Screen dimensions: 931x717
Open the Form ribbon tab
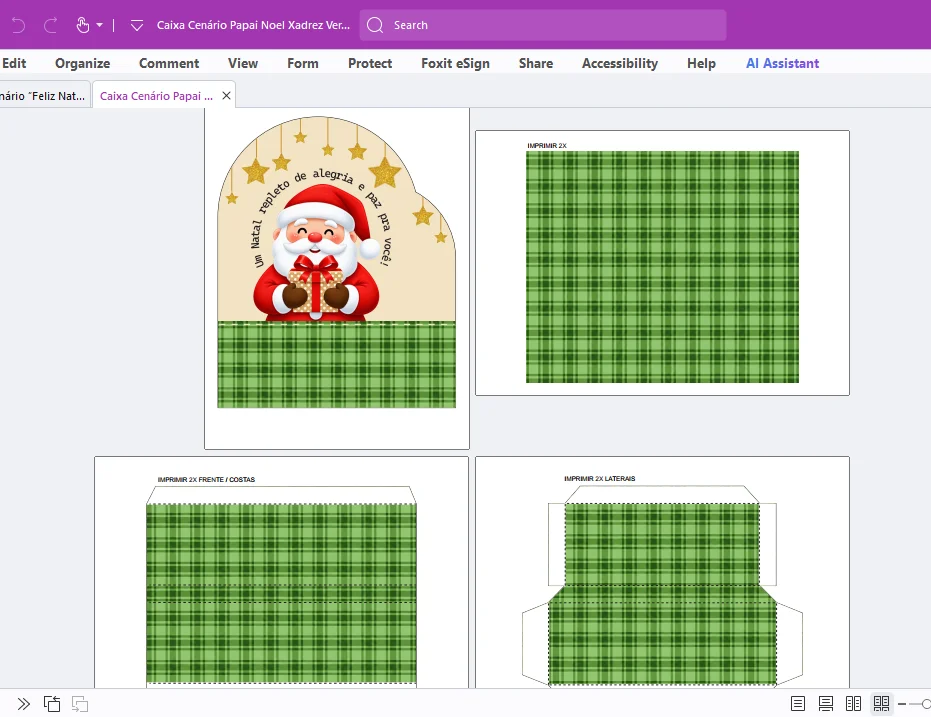pyautogui.click(x=303, y=64)
